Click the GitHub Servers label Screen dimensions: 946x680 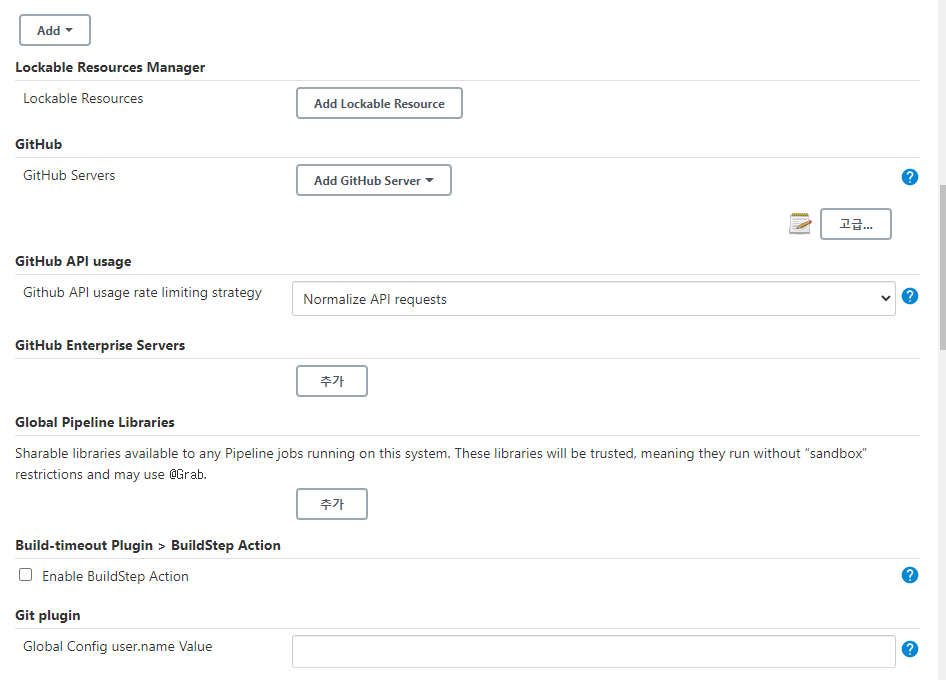tap(69, 176)
